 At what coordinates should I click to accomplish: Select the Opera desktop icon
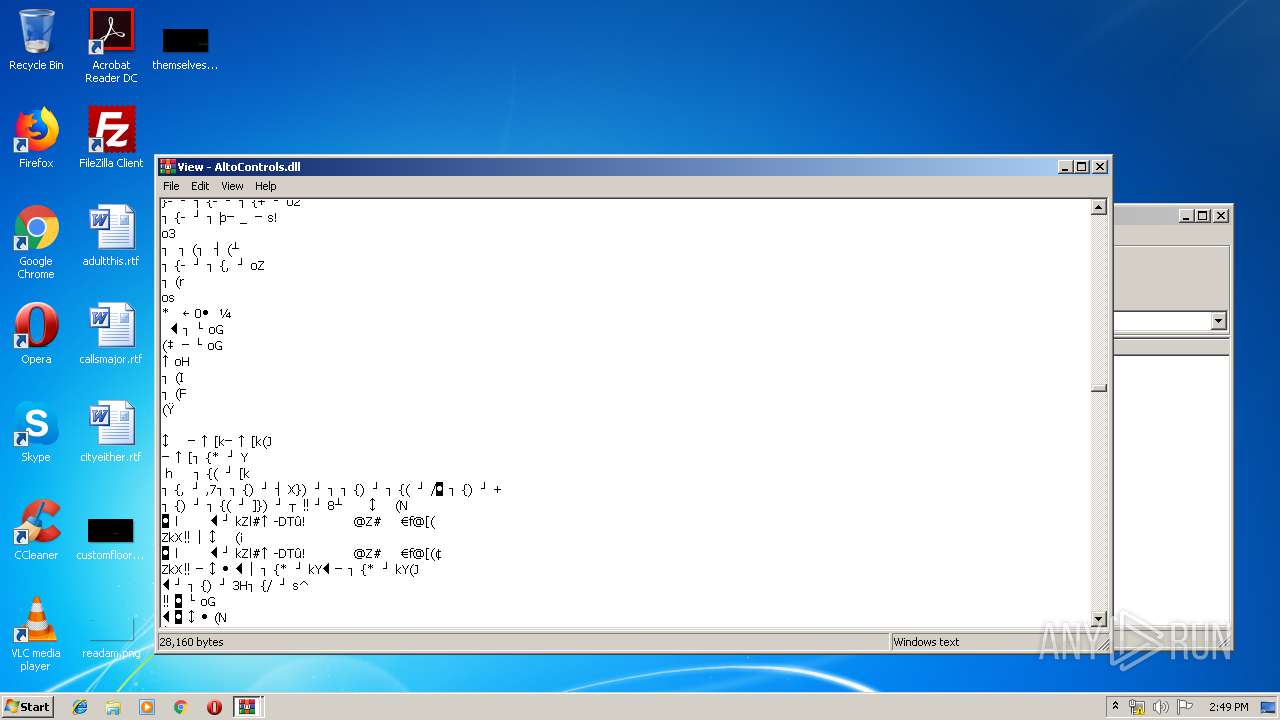[36, 334]
